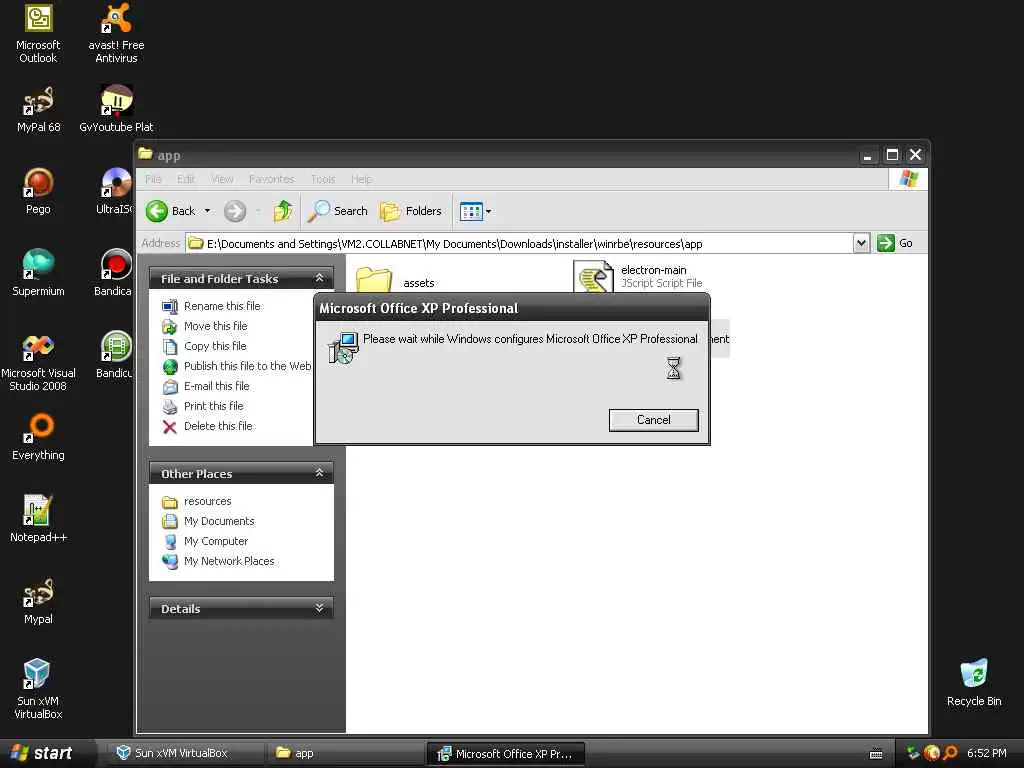Open Notepad++ desktop shortcut
The width and height of the screenshot is (1024, 768).
[x=38, y=519]
